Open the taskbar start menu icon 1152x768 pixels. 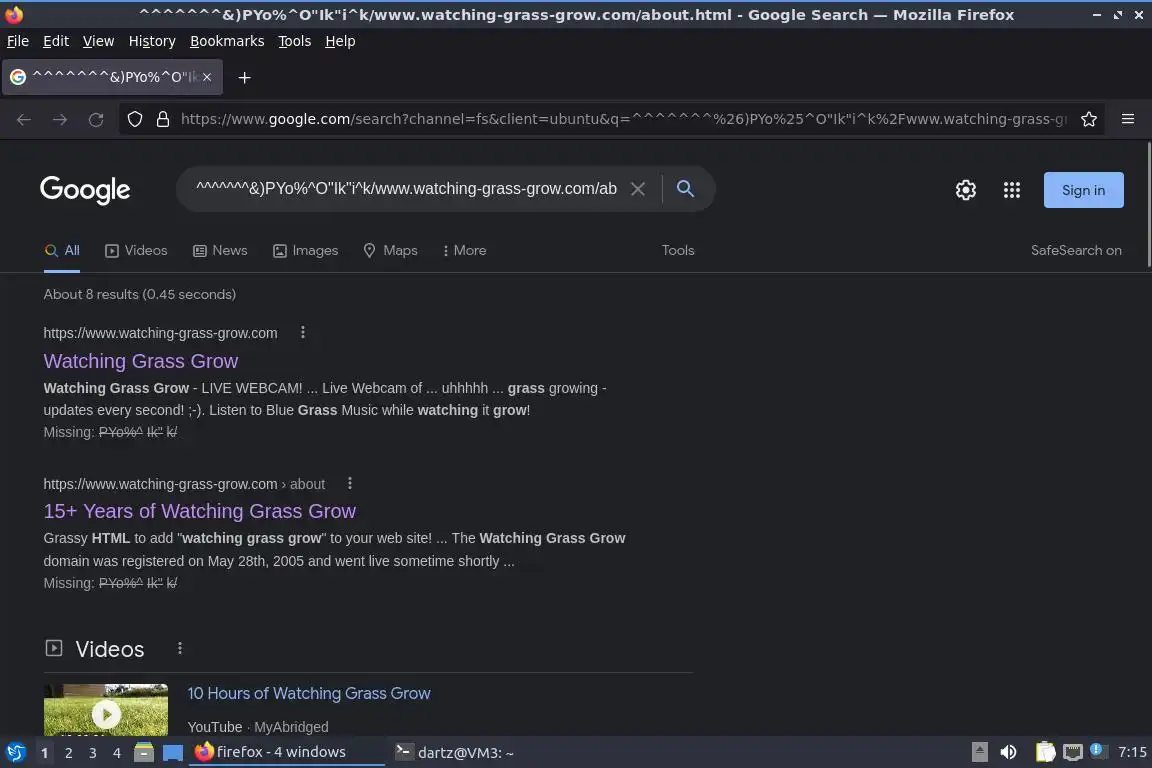point(15,753)
